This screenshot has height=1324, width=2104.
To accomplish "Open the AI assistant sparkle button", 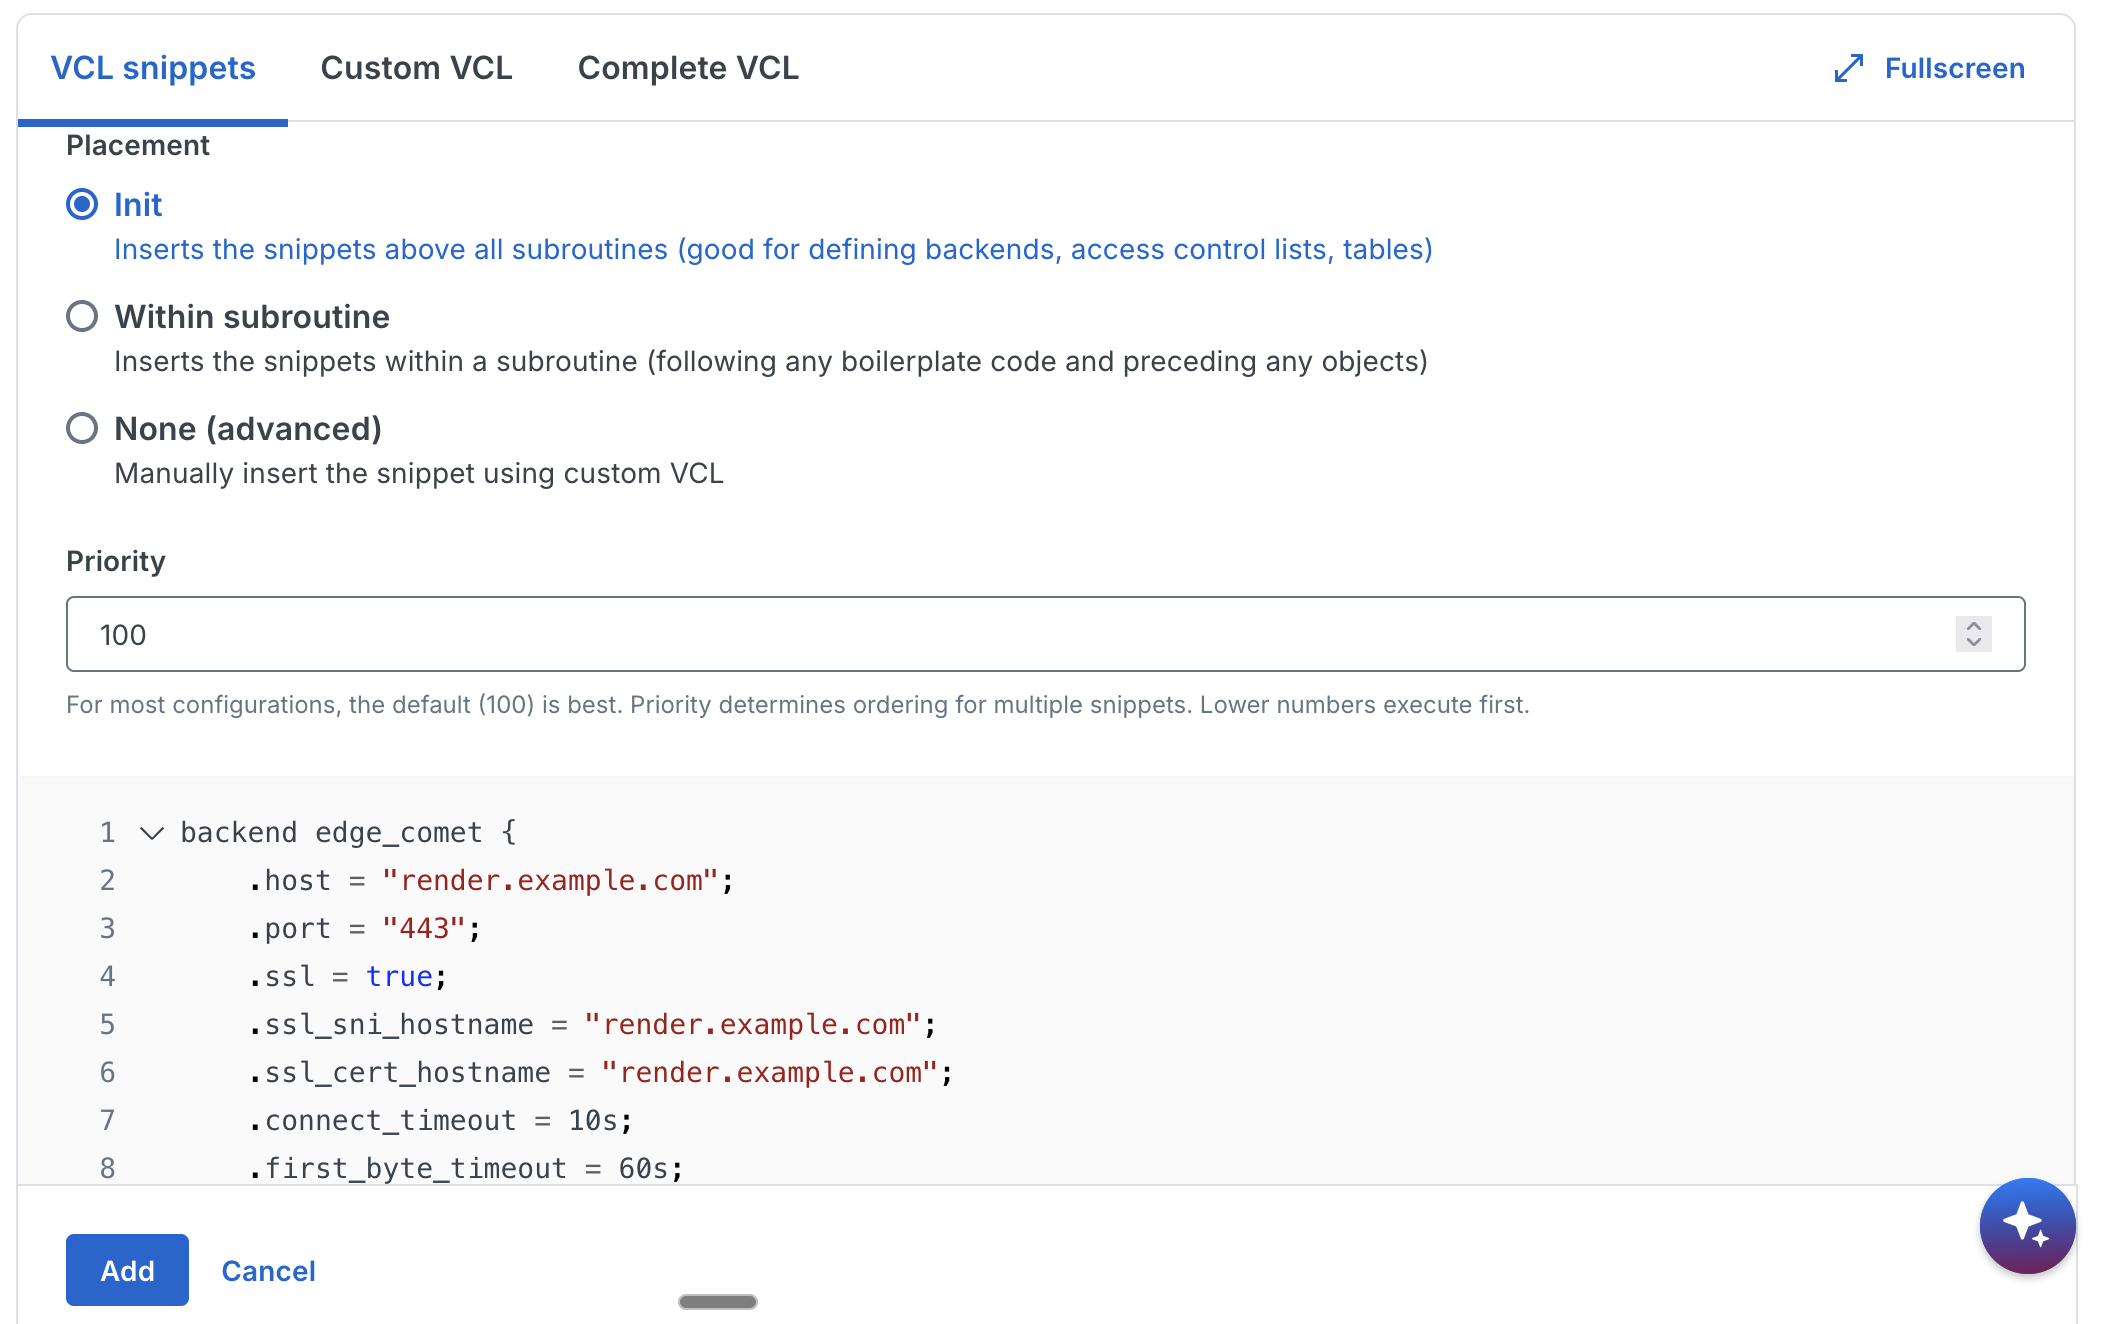I will [2026, 1226].
